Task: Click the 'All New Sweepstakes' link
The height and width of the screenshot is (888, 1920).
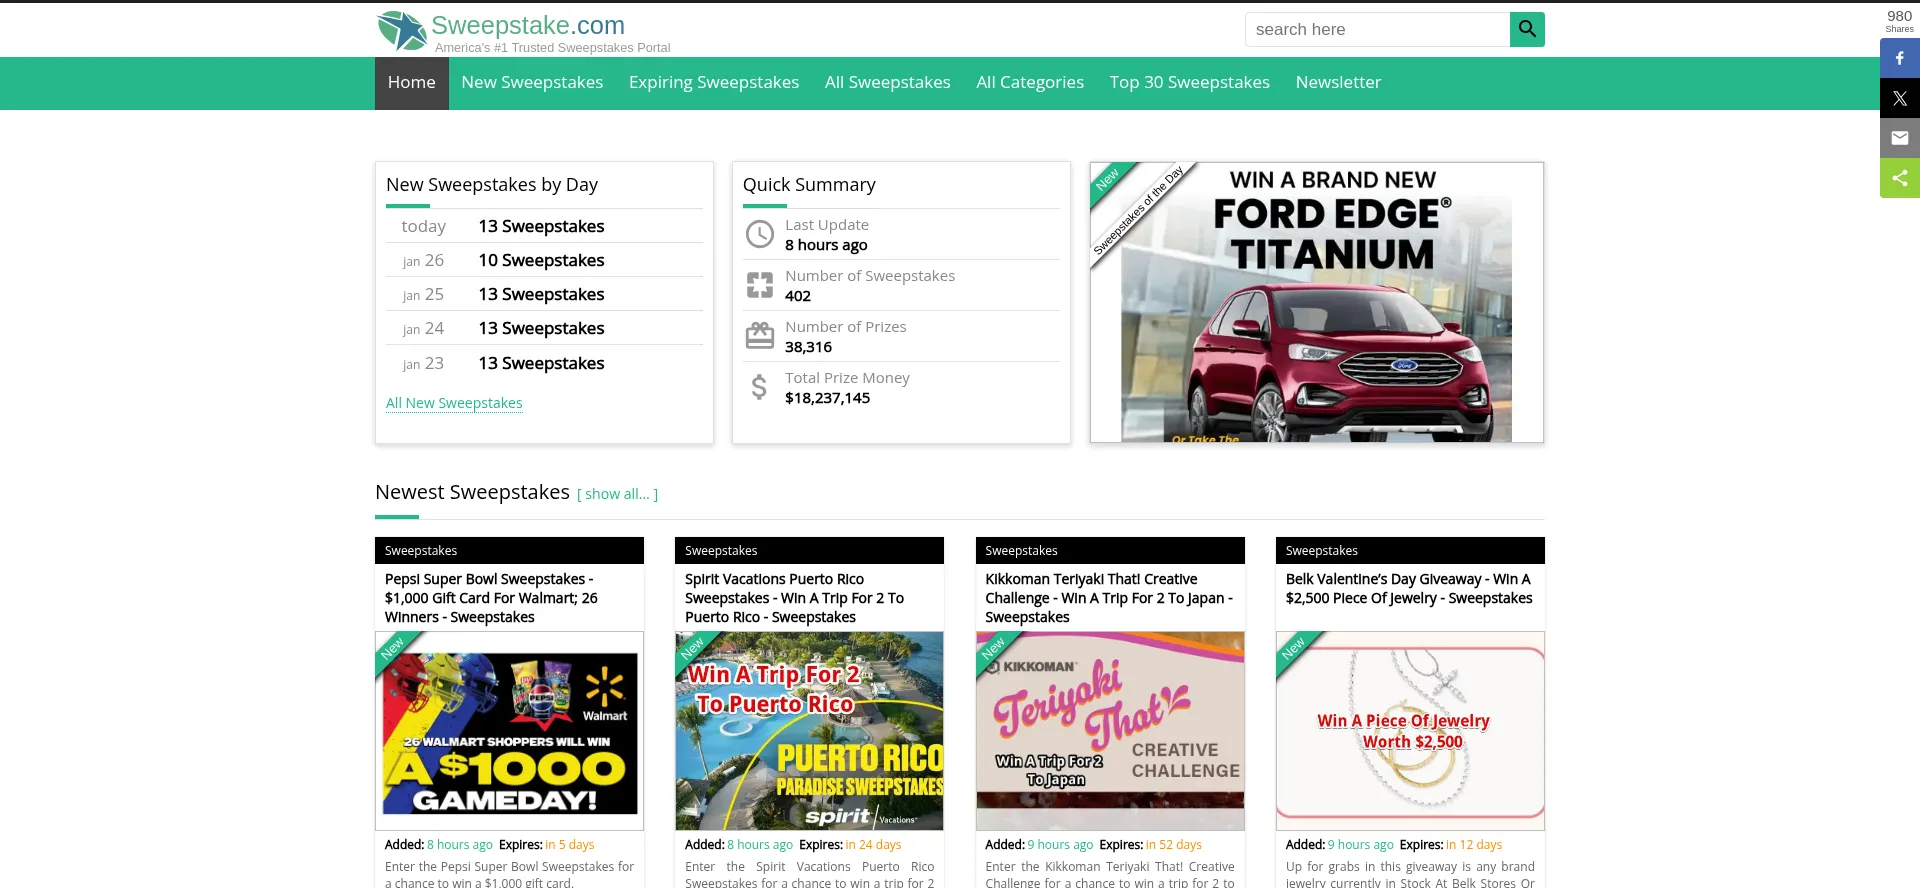Action: point(454,403)
